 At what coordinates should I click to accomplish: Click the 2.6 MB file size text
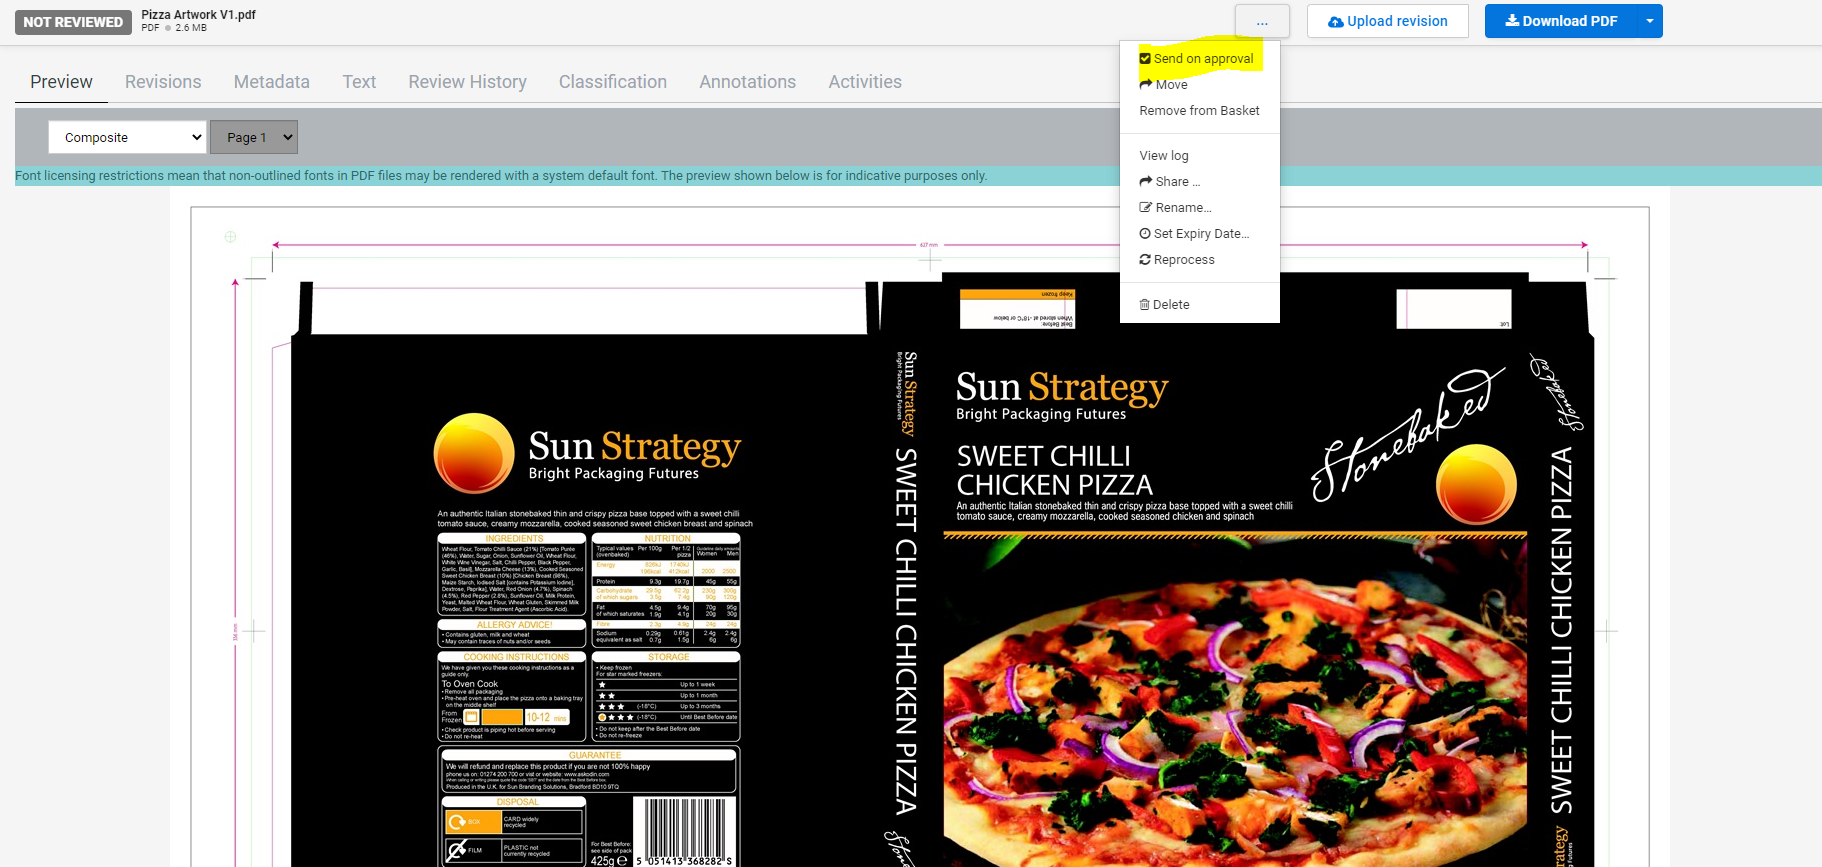point(191,28)
